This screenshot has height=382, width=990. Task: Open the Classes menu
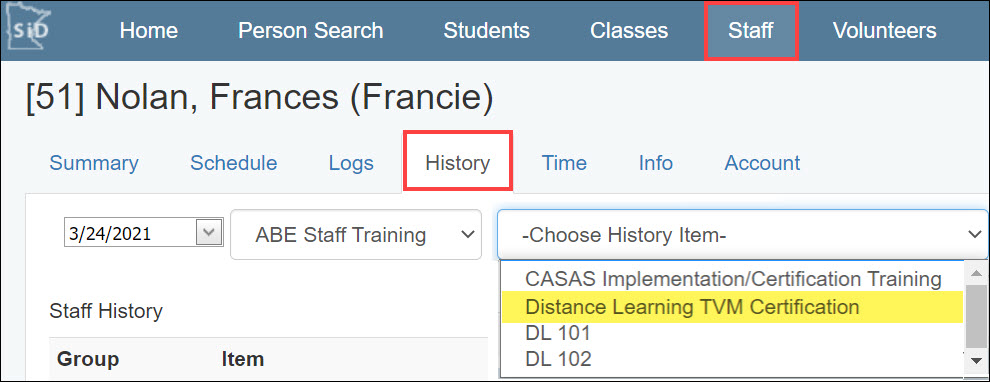click(629, 30)
